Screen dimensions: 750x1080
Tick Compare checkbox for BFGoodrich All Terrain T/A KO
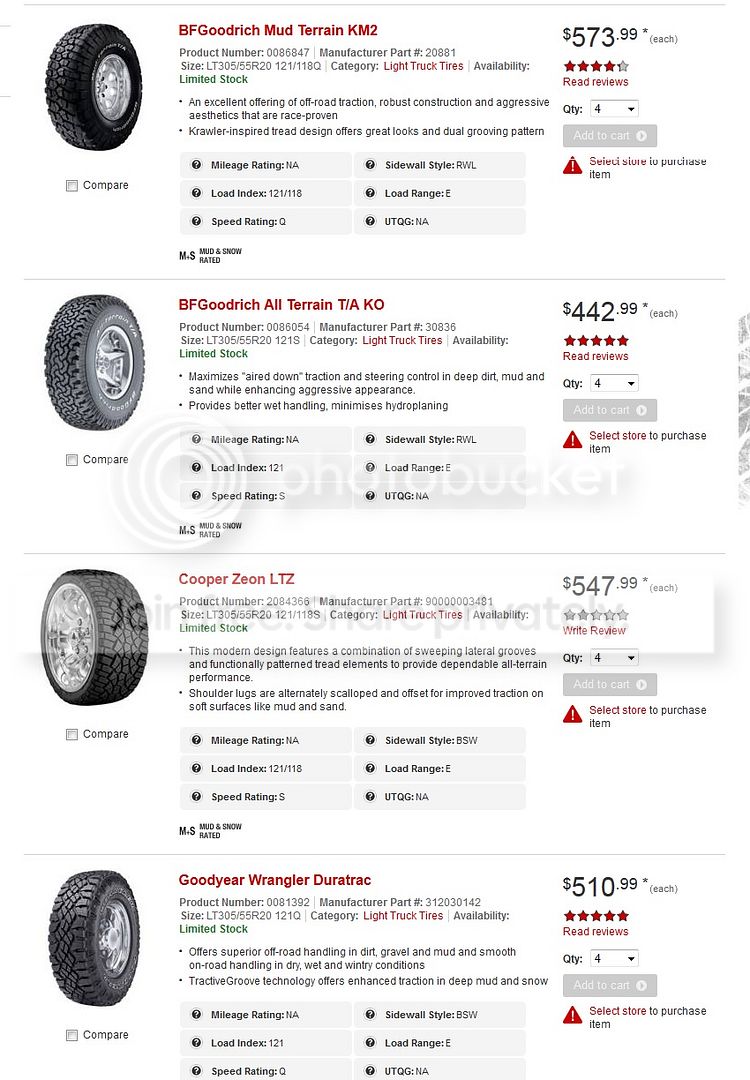point(72,460)
